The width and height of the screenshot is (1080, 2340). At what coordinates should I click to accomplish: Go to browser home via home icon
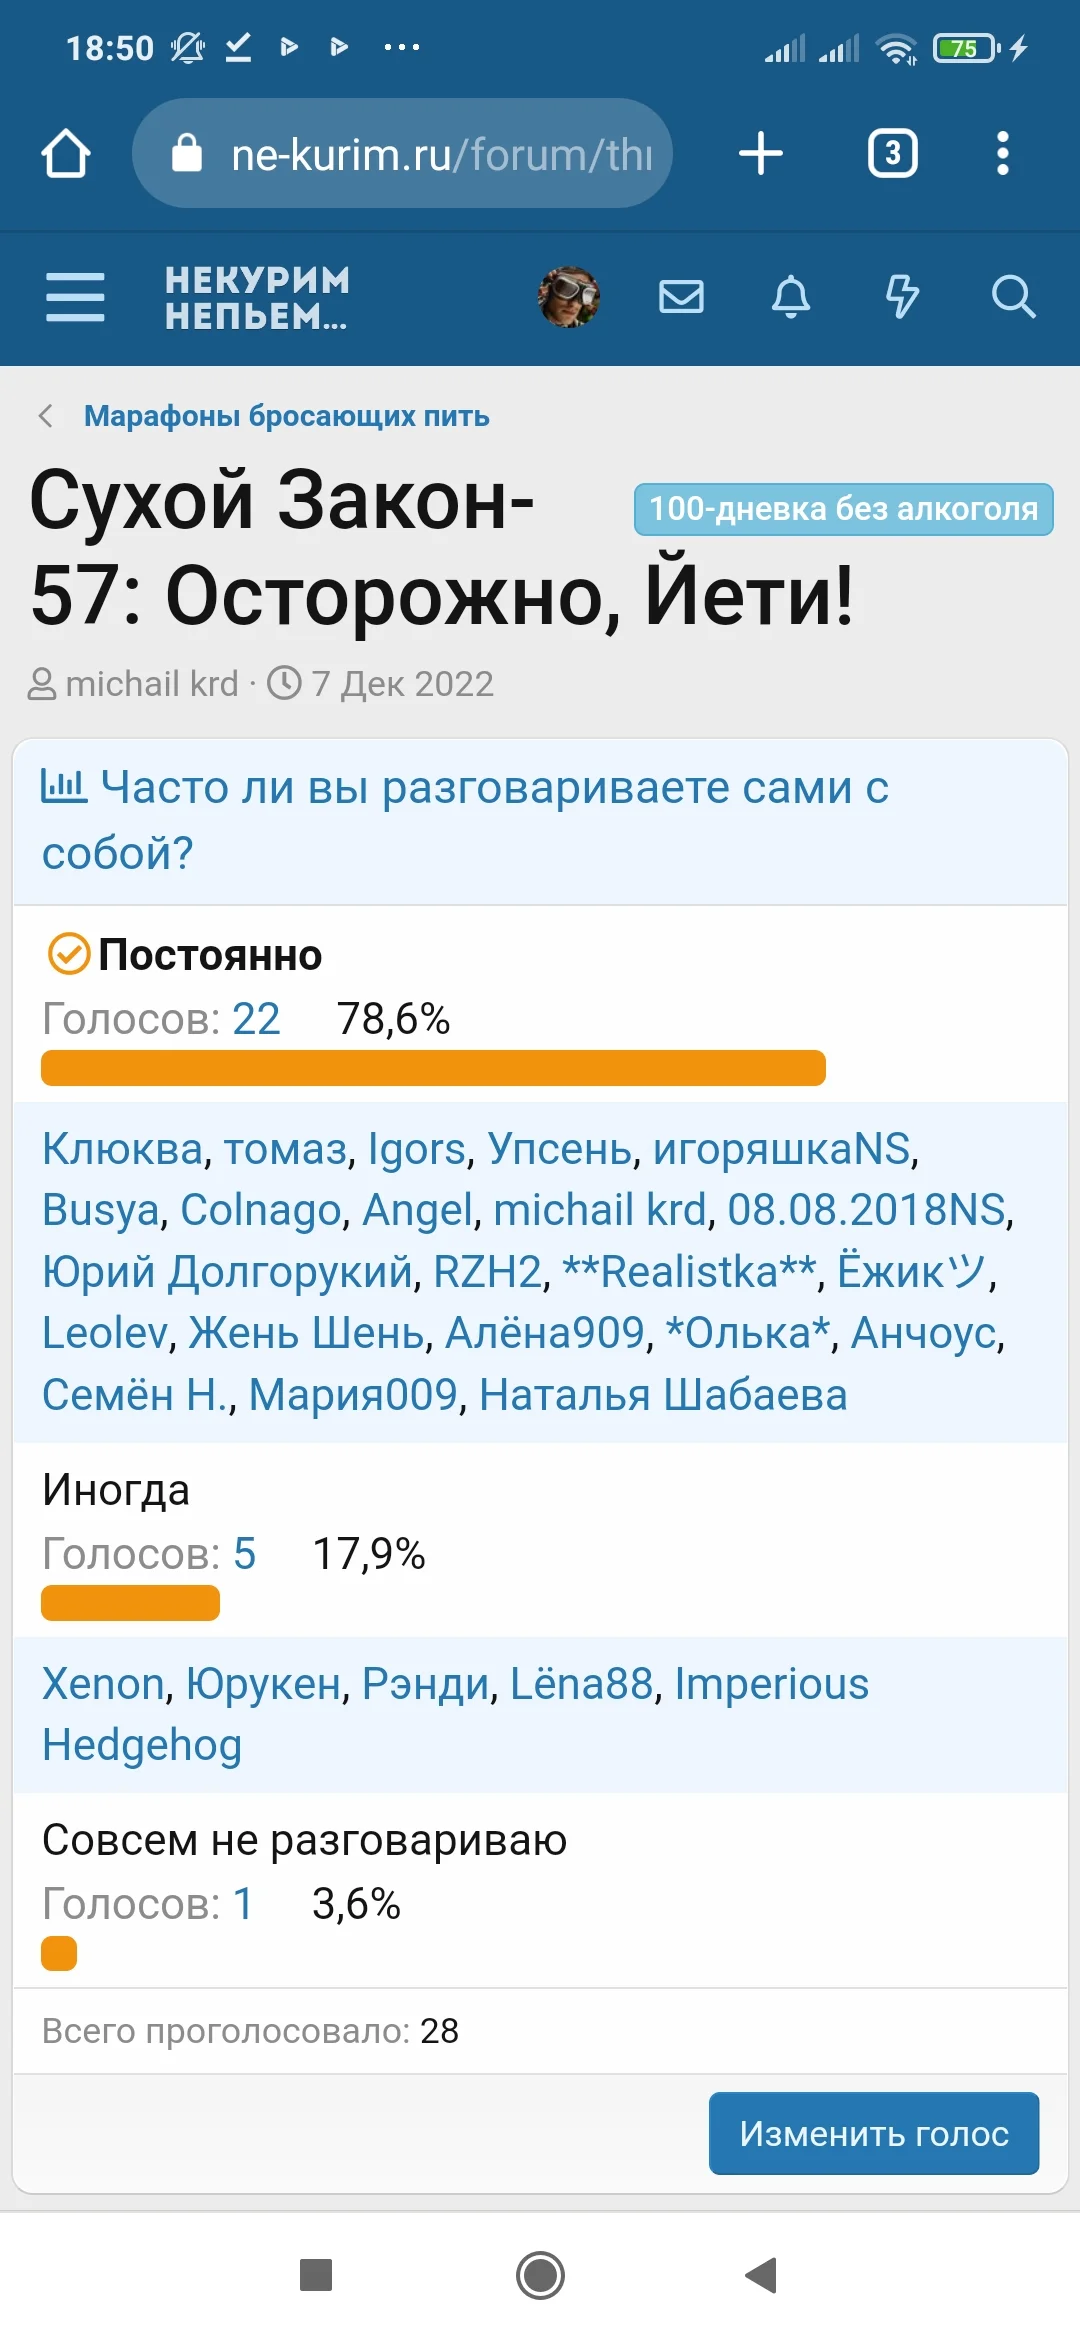pyautogui.click(x=66, y=154)
